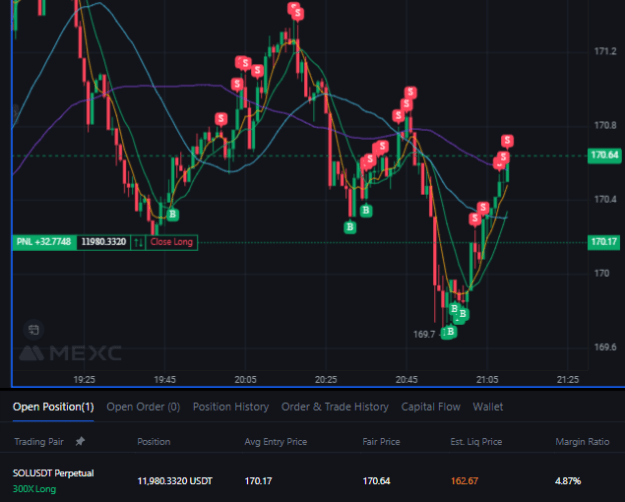Click the S sell marker at the 20:15 peak
This screenshot has width=625, height=502.
297,14
